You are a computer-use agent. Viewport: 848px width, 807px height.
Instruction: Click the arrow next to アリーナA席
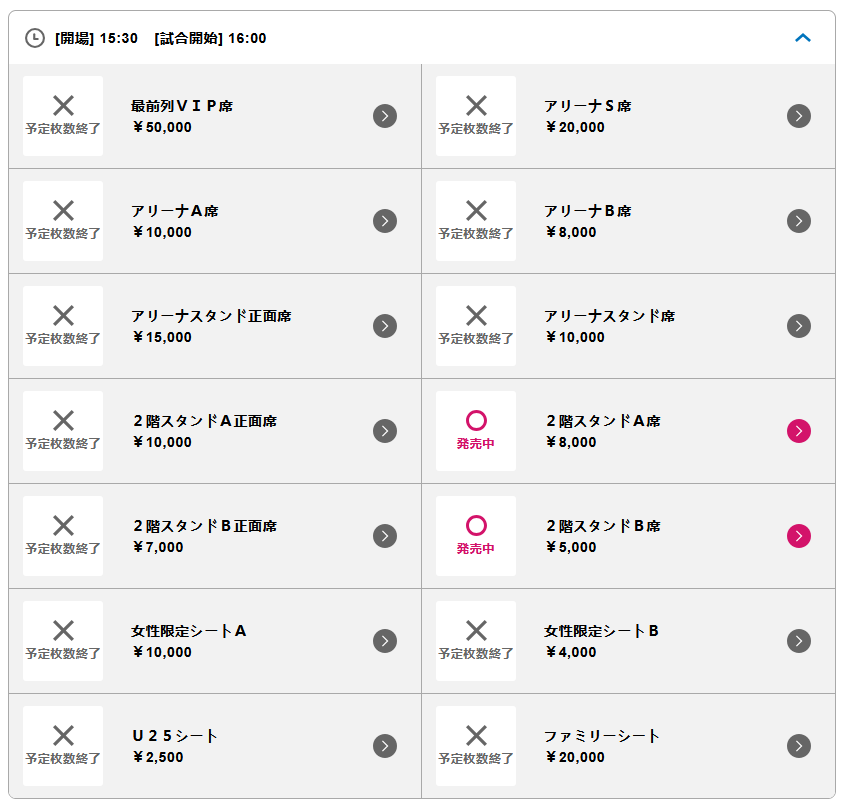[385, 221]
